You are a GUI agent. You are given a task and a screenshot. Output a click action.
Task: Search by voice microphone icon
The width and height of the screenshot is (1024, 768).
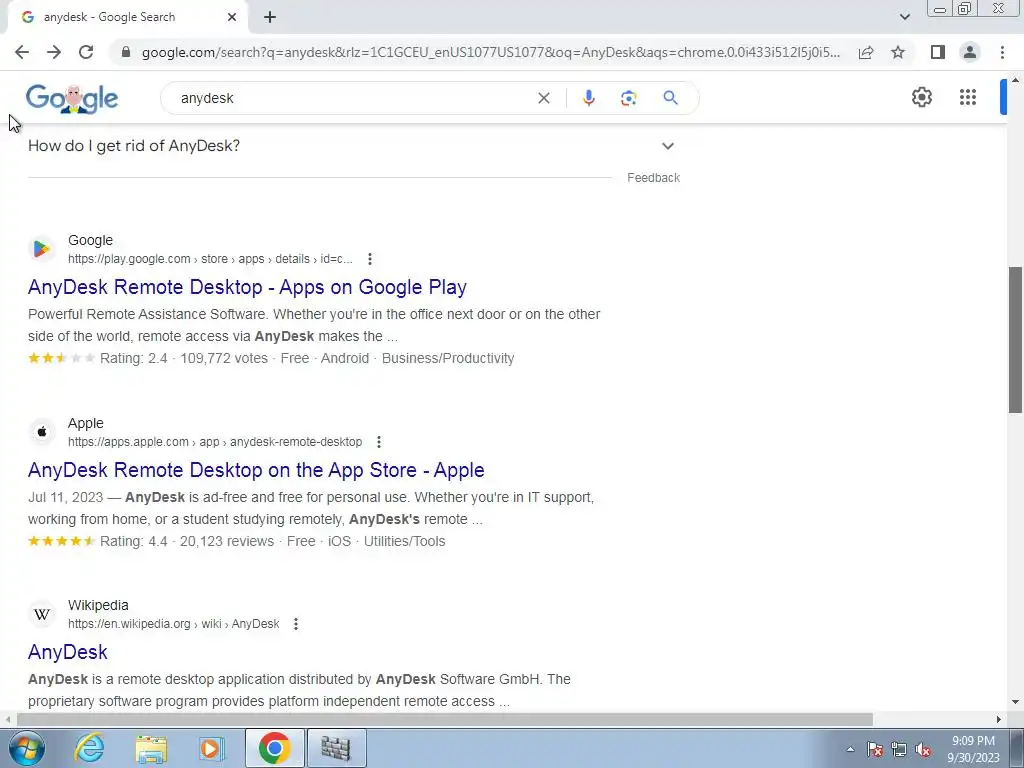click(x=588, y=98)
